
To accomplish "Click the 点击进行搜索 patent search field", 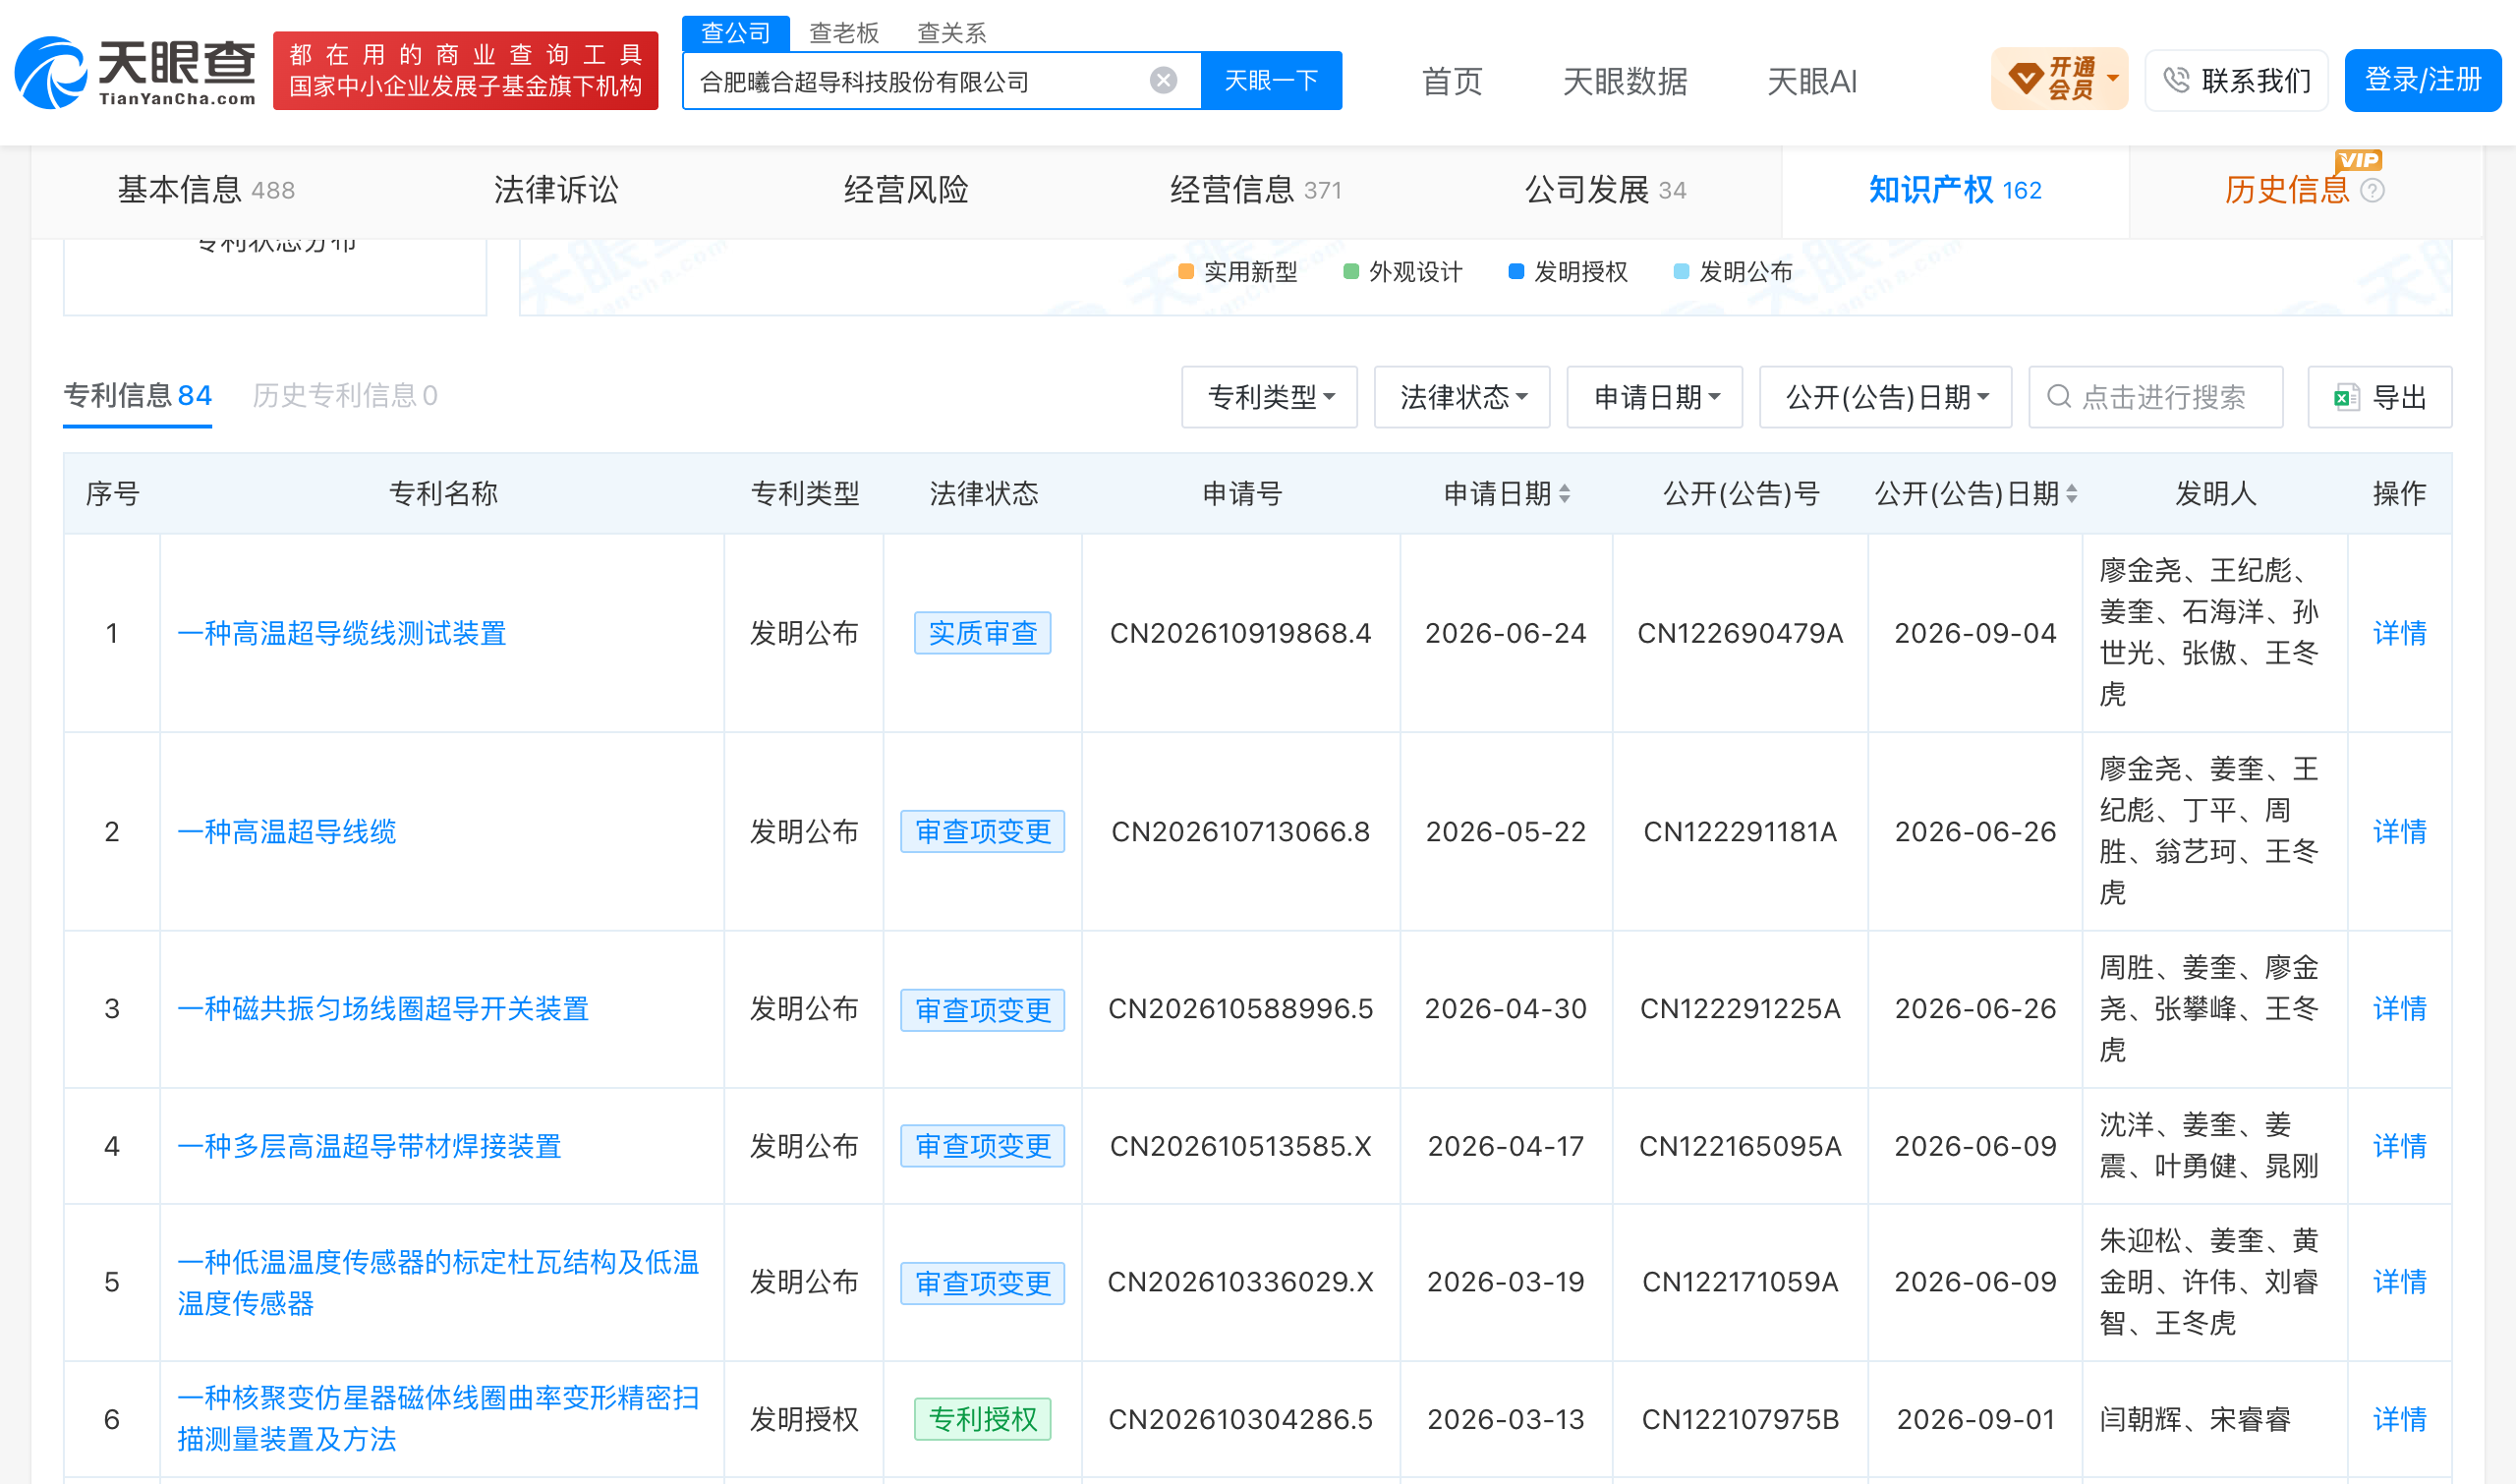I will [x=2156, y=397].
